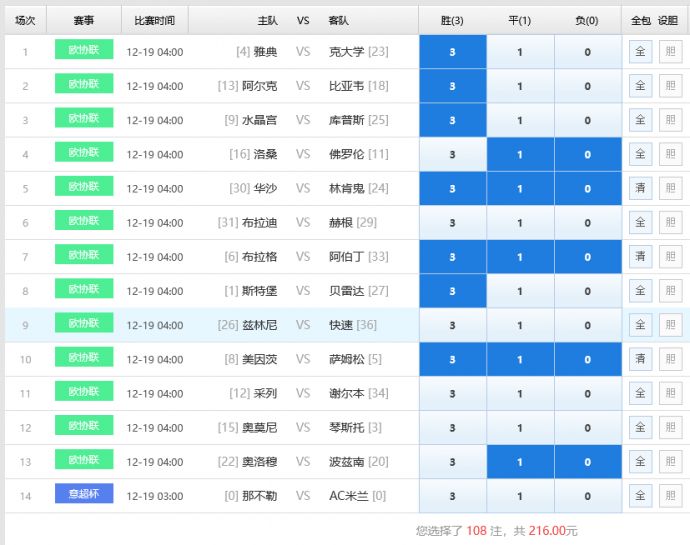690x545 pixels.
Task: Click the 负(0) column header
Action: pos(587,20)
